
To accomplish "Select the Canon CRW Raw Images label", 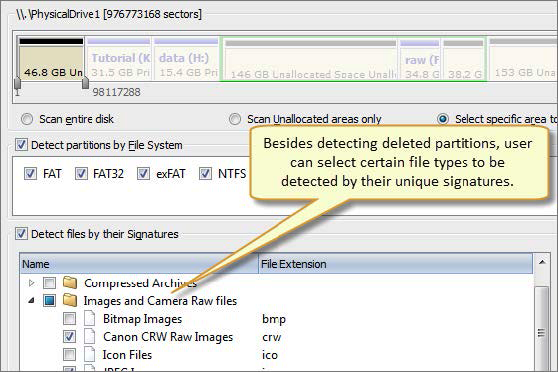I will coord(168,337).
